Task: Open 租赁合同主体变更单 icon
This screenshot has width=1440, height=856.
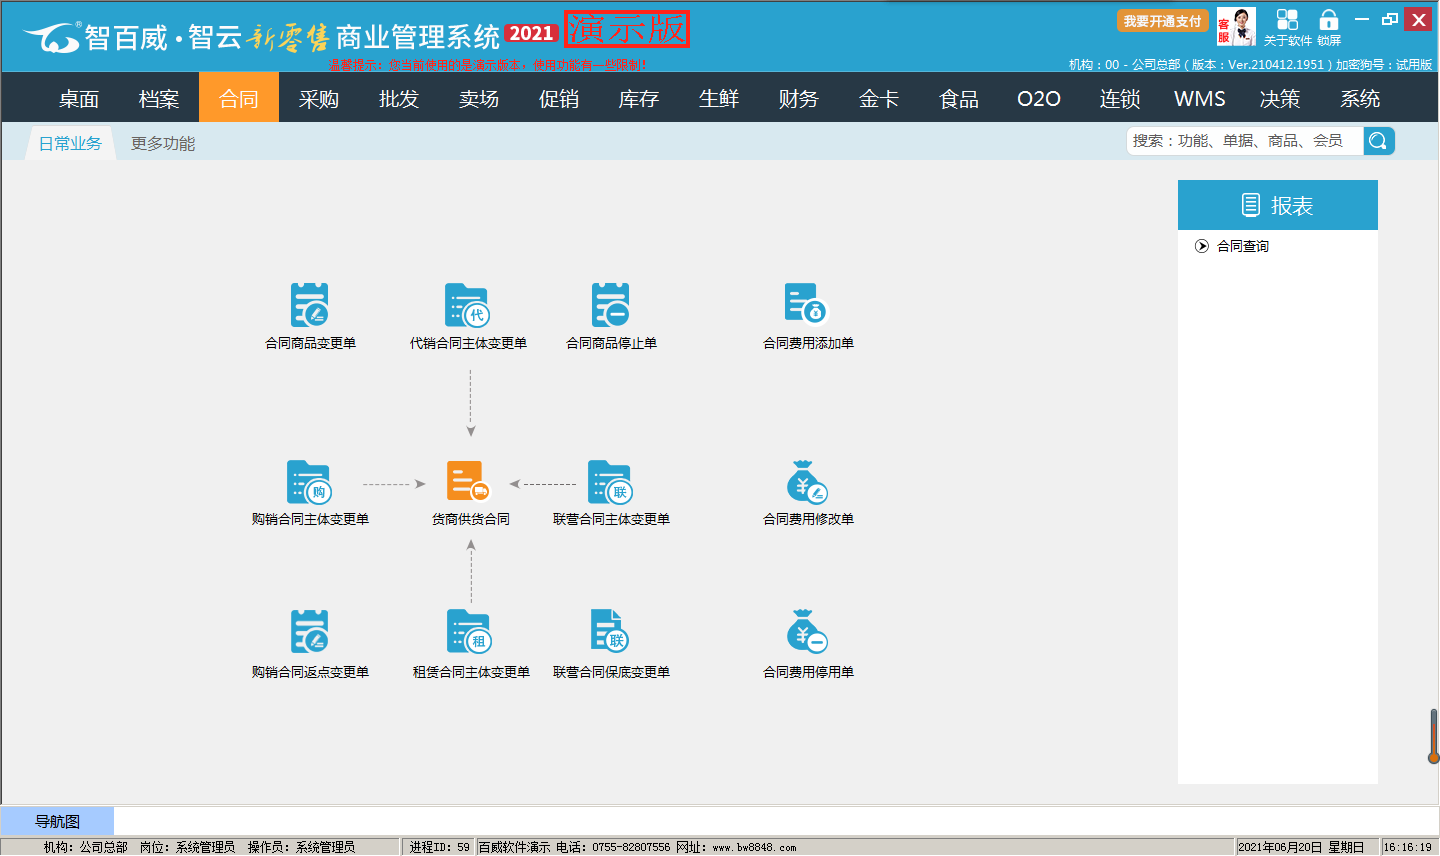Action: pos(469,632)
